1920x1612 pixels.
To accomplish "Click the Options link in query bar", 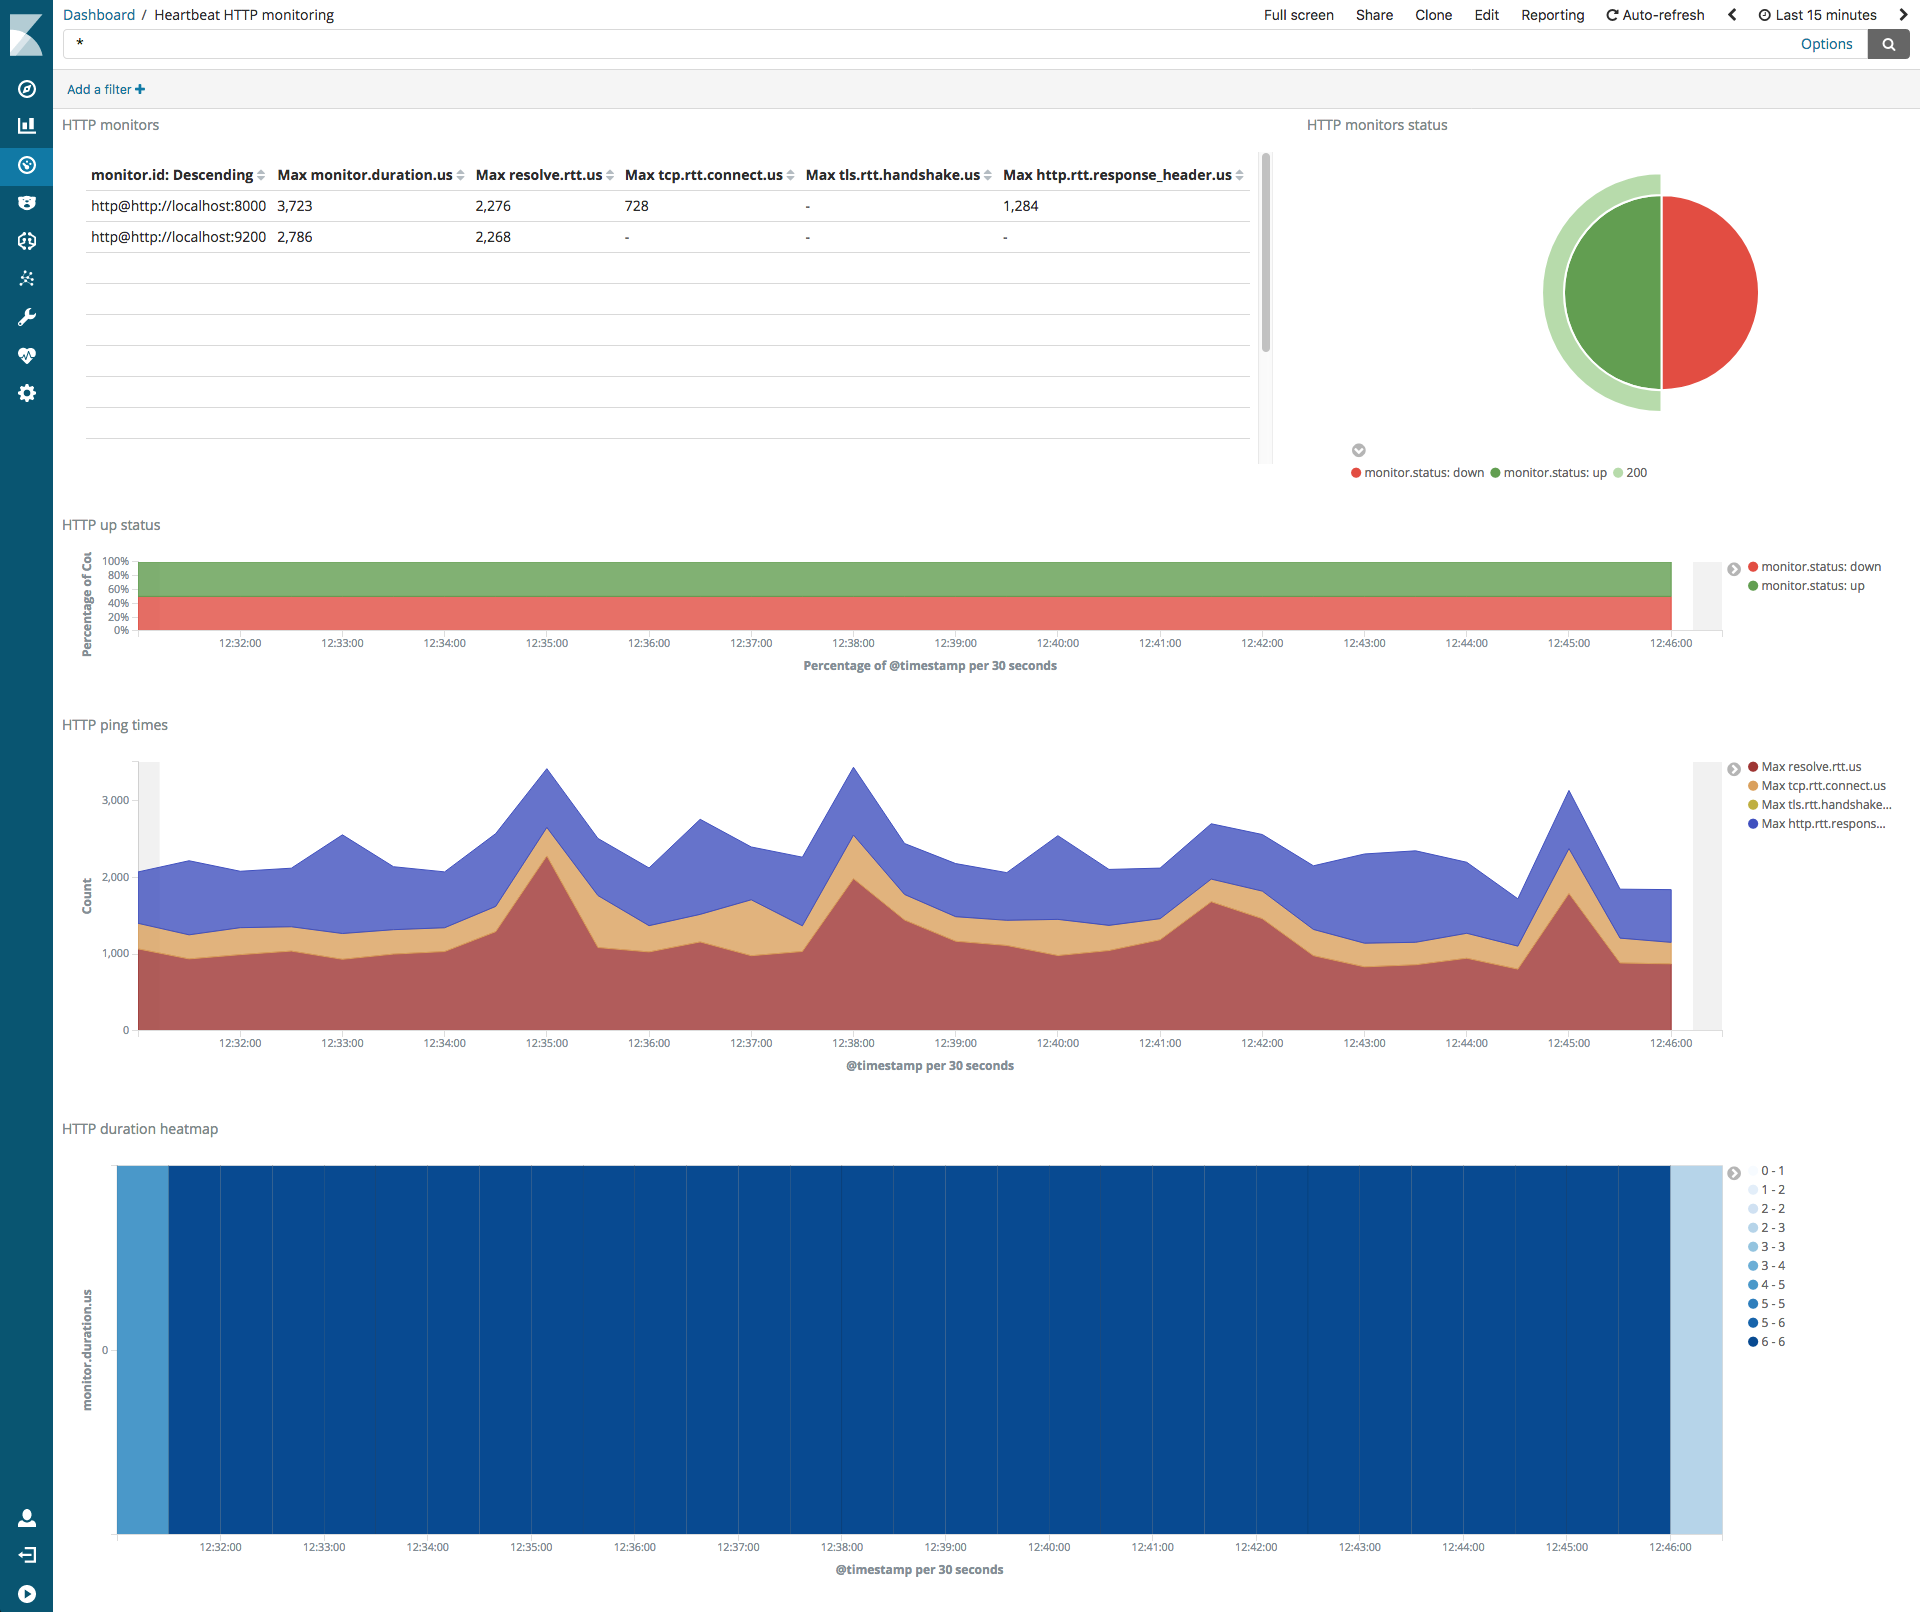I will [x=1826, y=44].
